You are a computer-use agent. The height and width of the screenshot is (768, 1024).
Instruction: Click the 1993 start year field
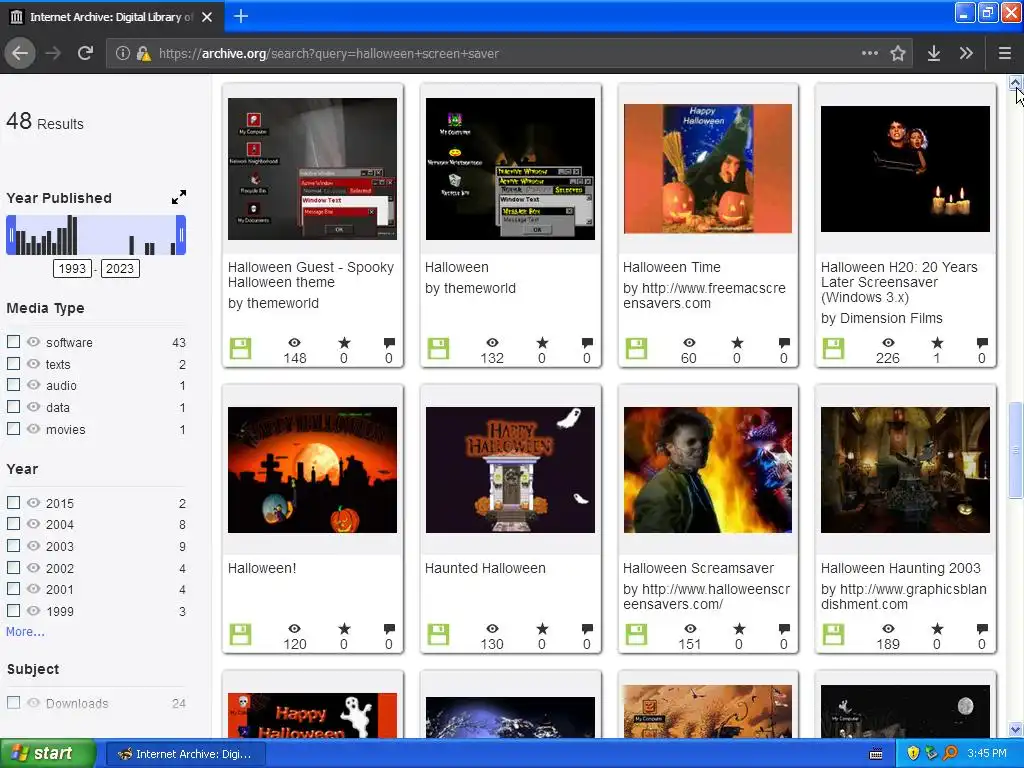(72, 268)
